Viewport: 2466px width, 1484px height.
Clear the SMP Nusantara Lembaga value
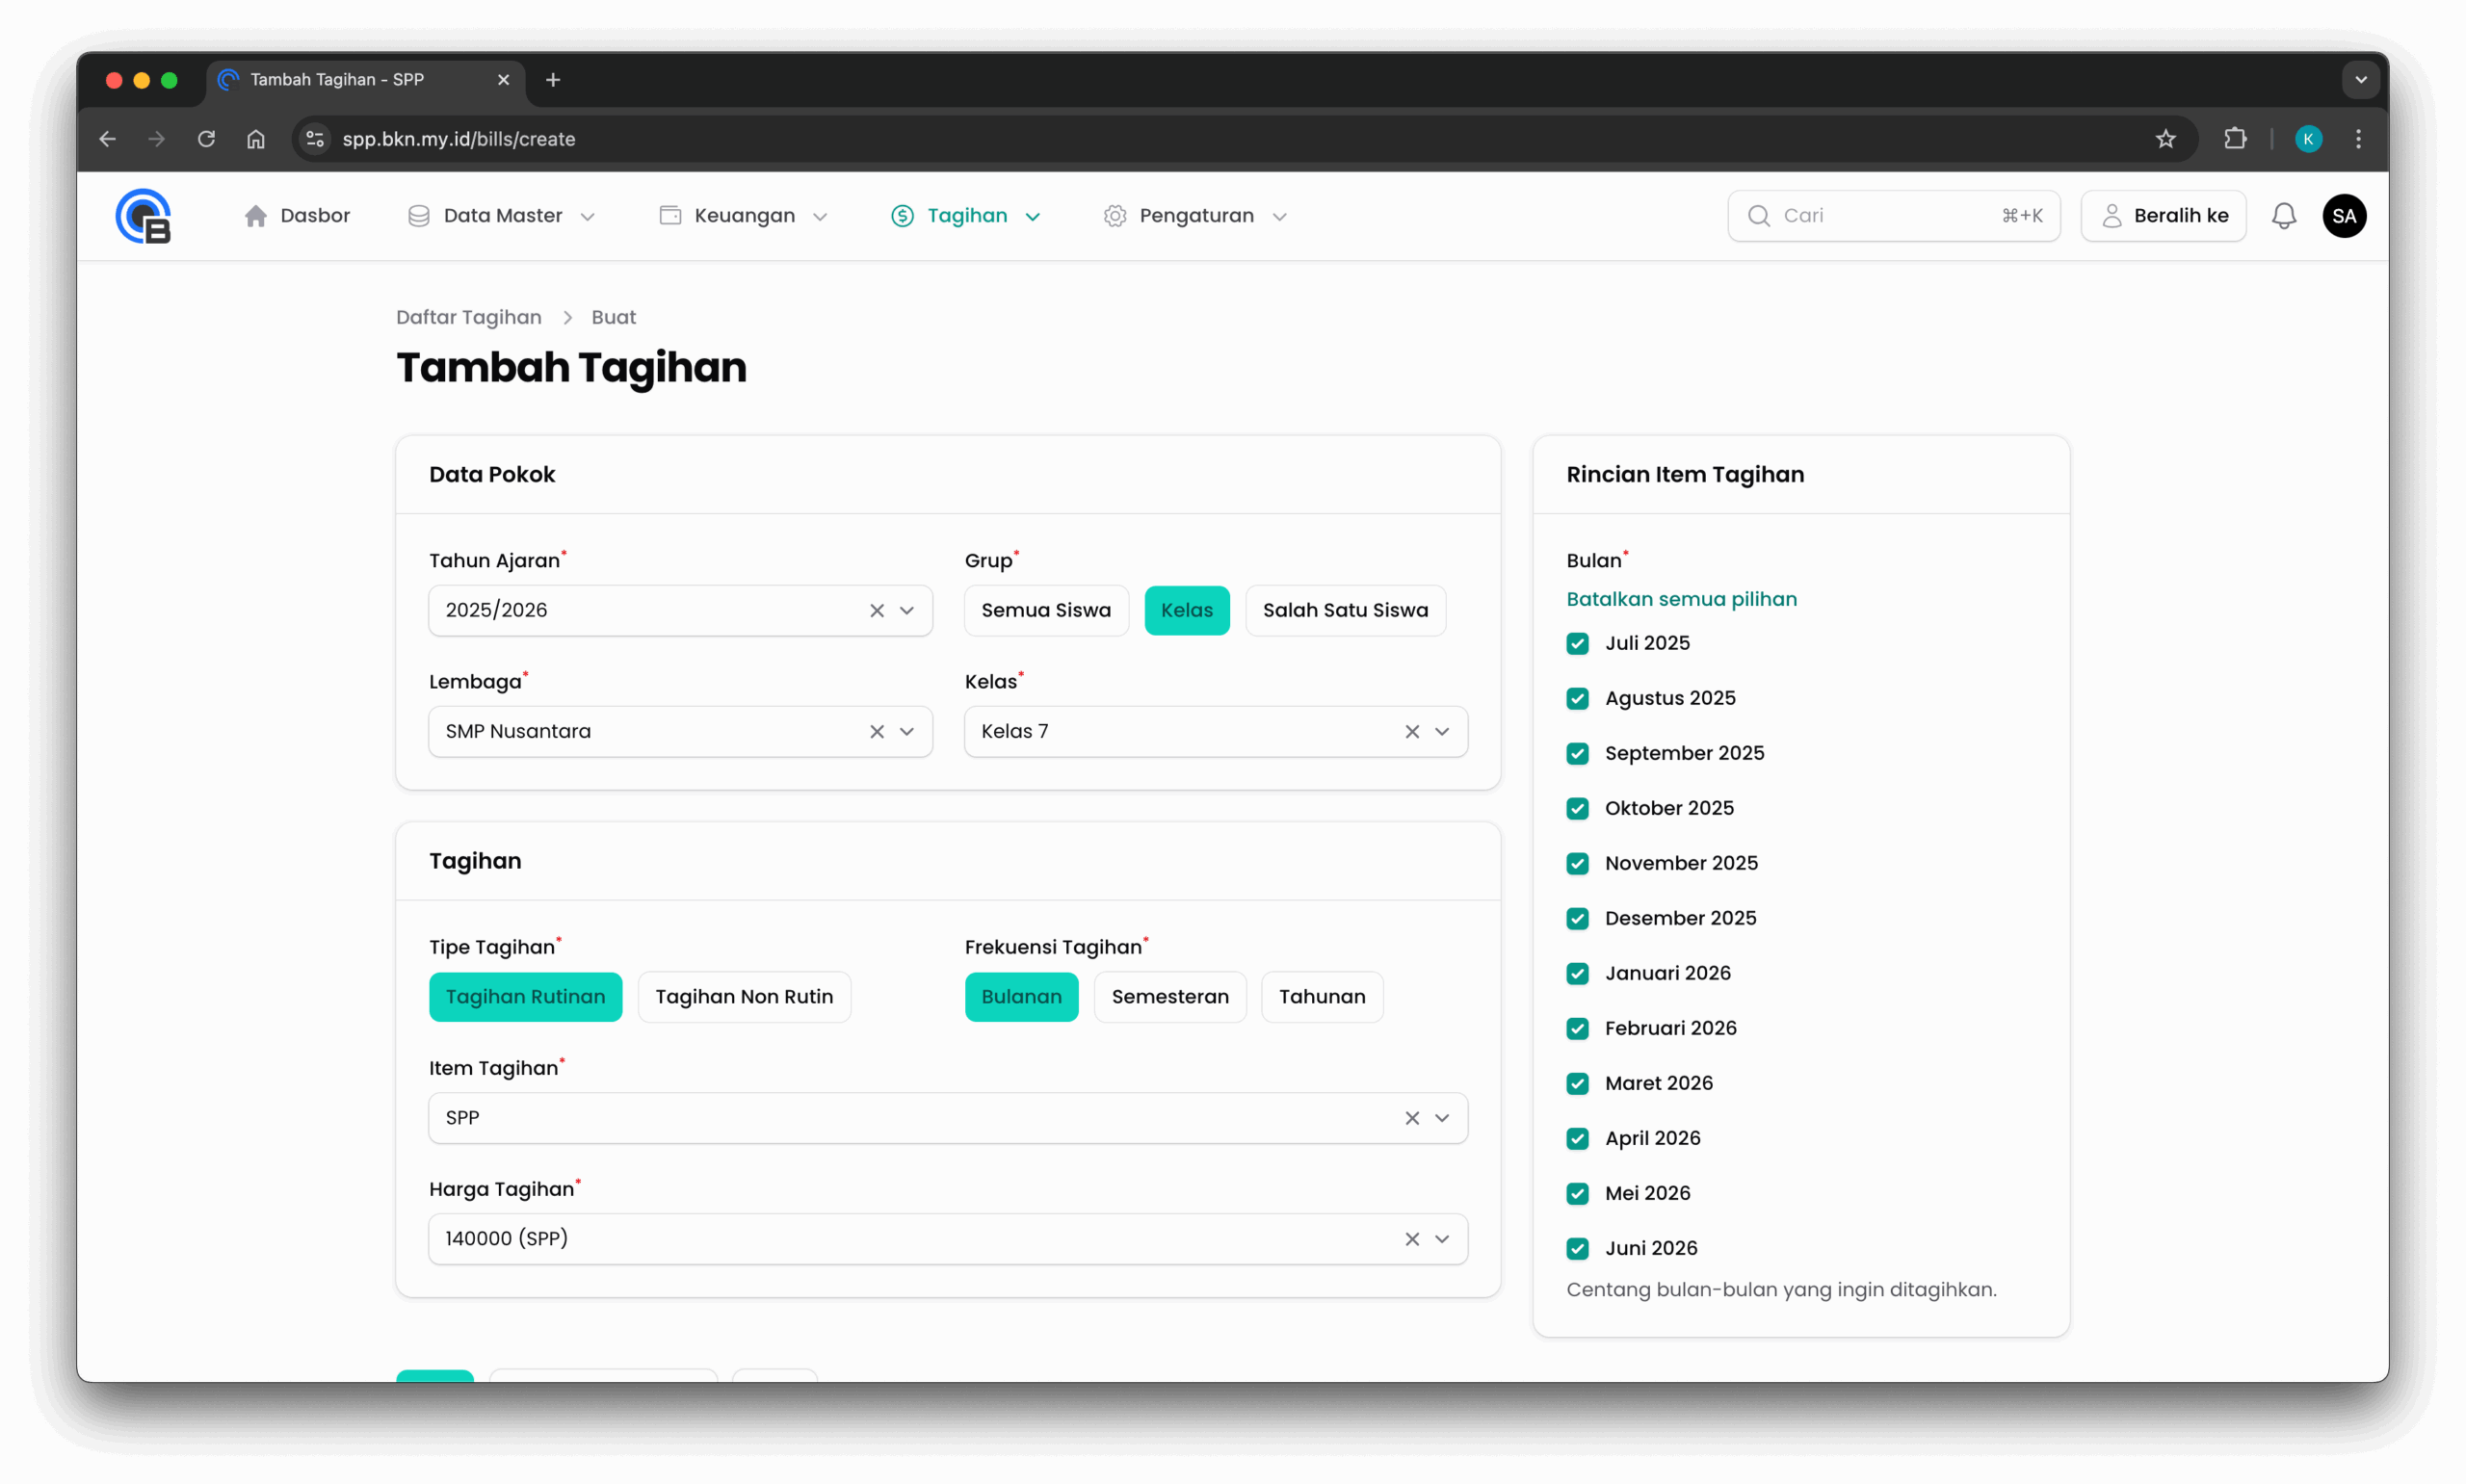(876, 731)
